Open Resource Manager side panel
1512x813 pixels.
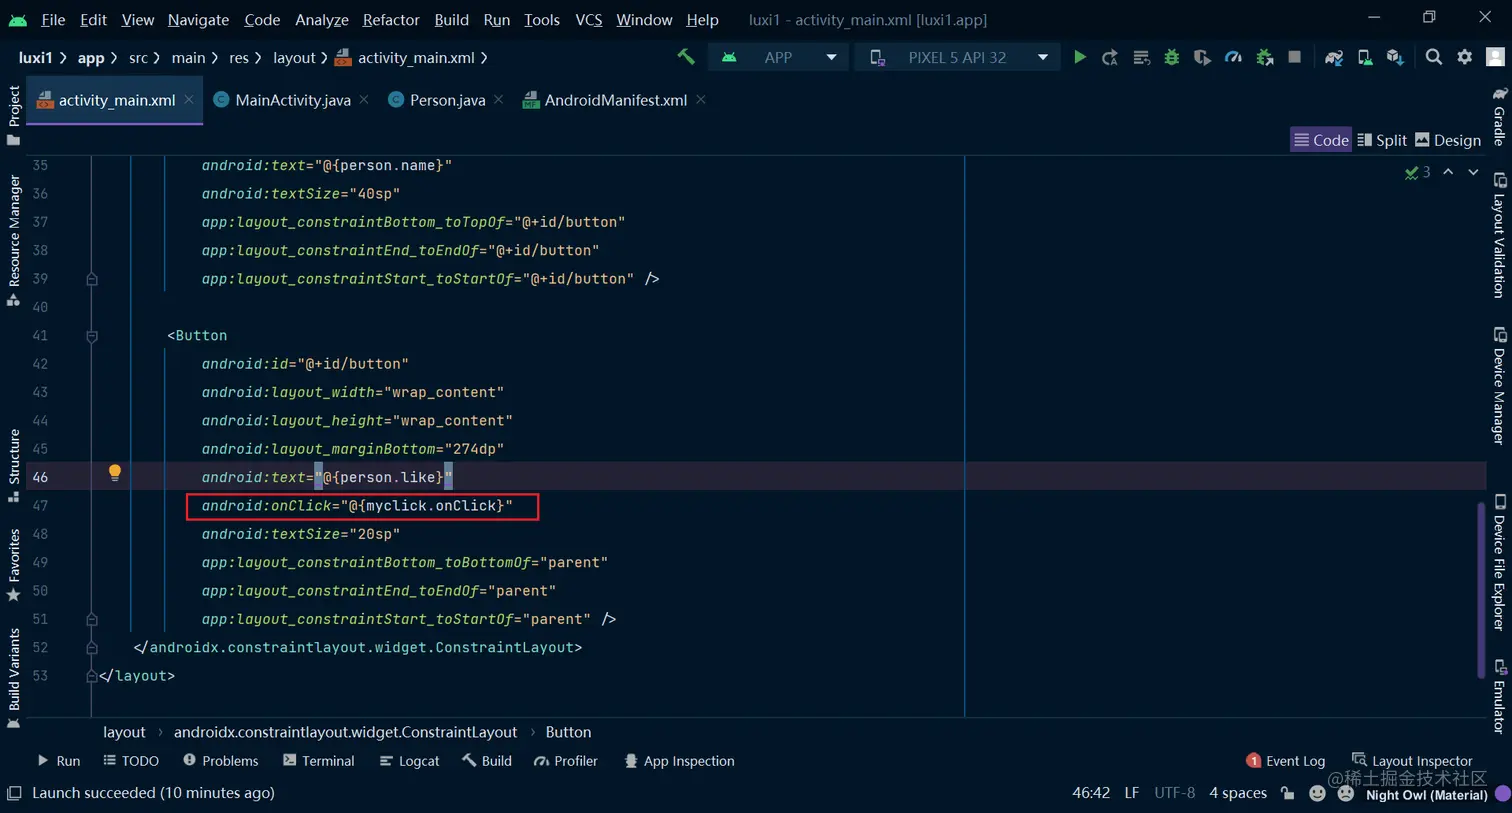(14, 240)
